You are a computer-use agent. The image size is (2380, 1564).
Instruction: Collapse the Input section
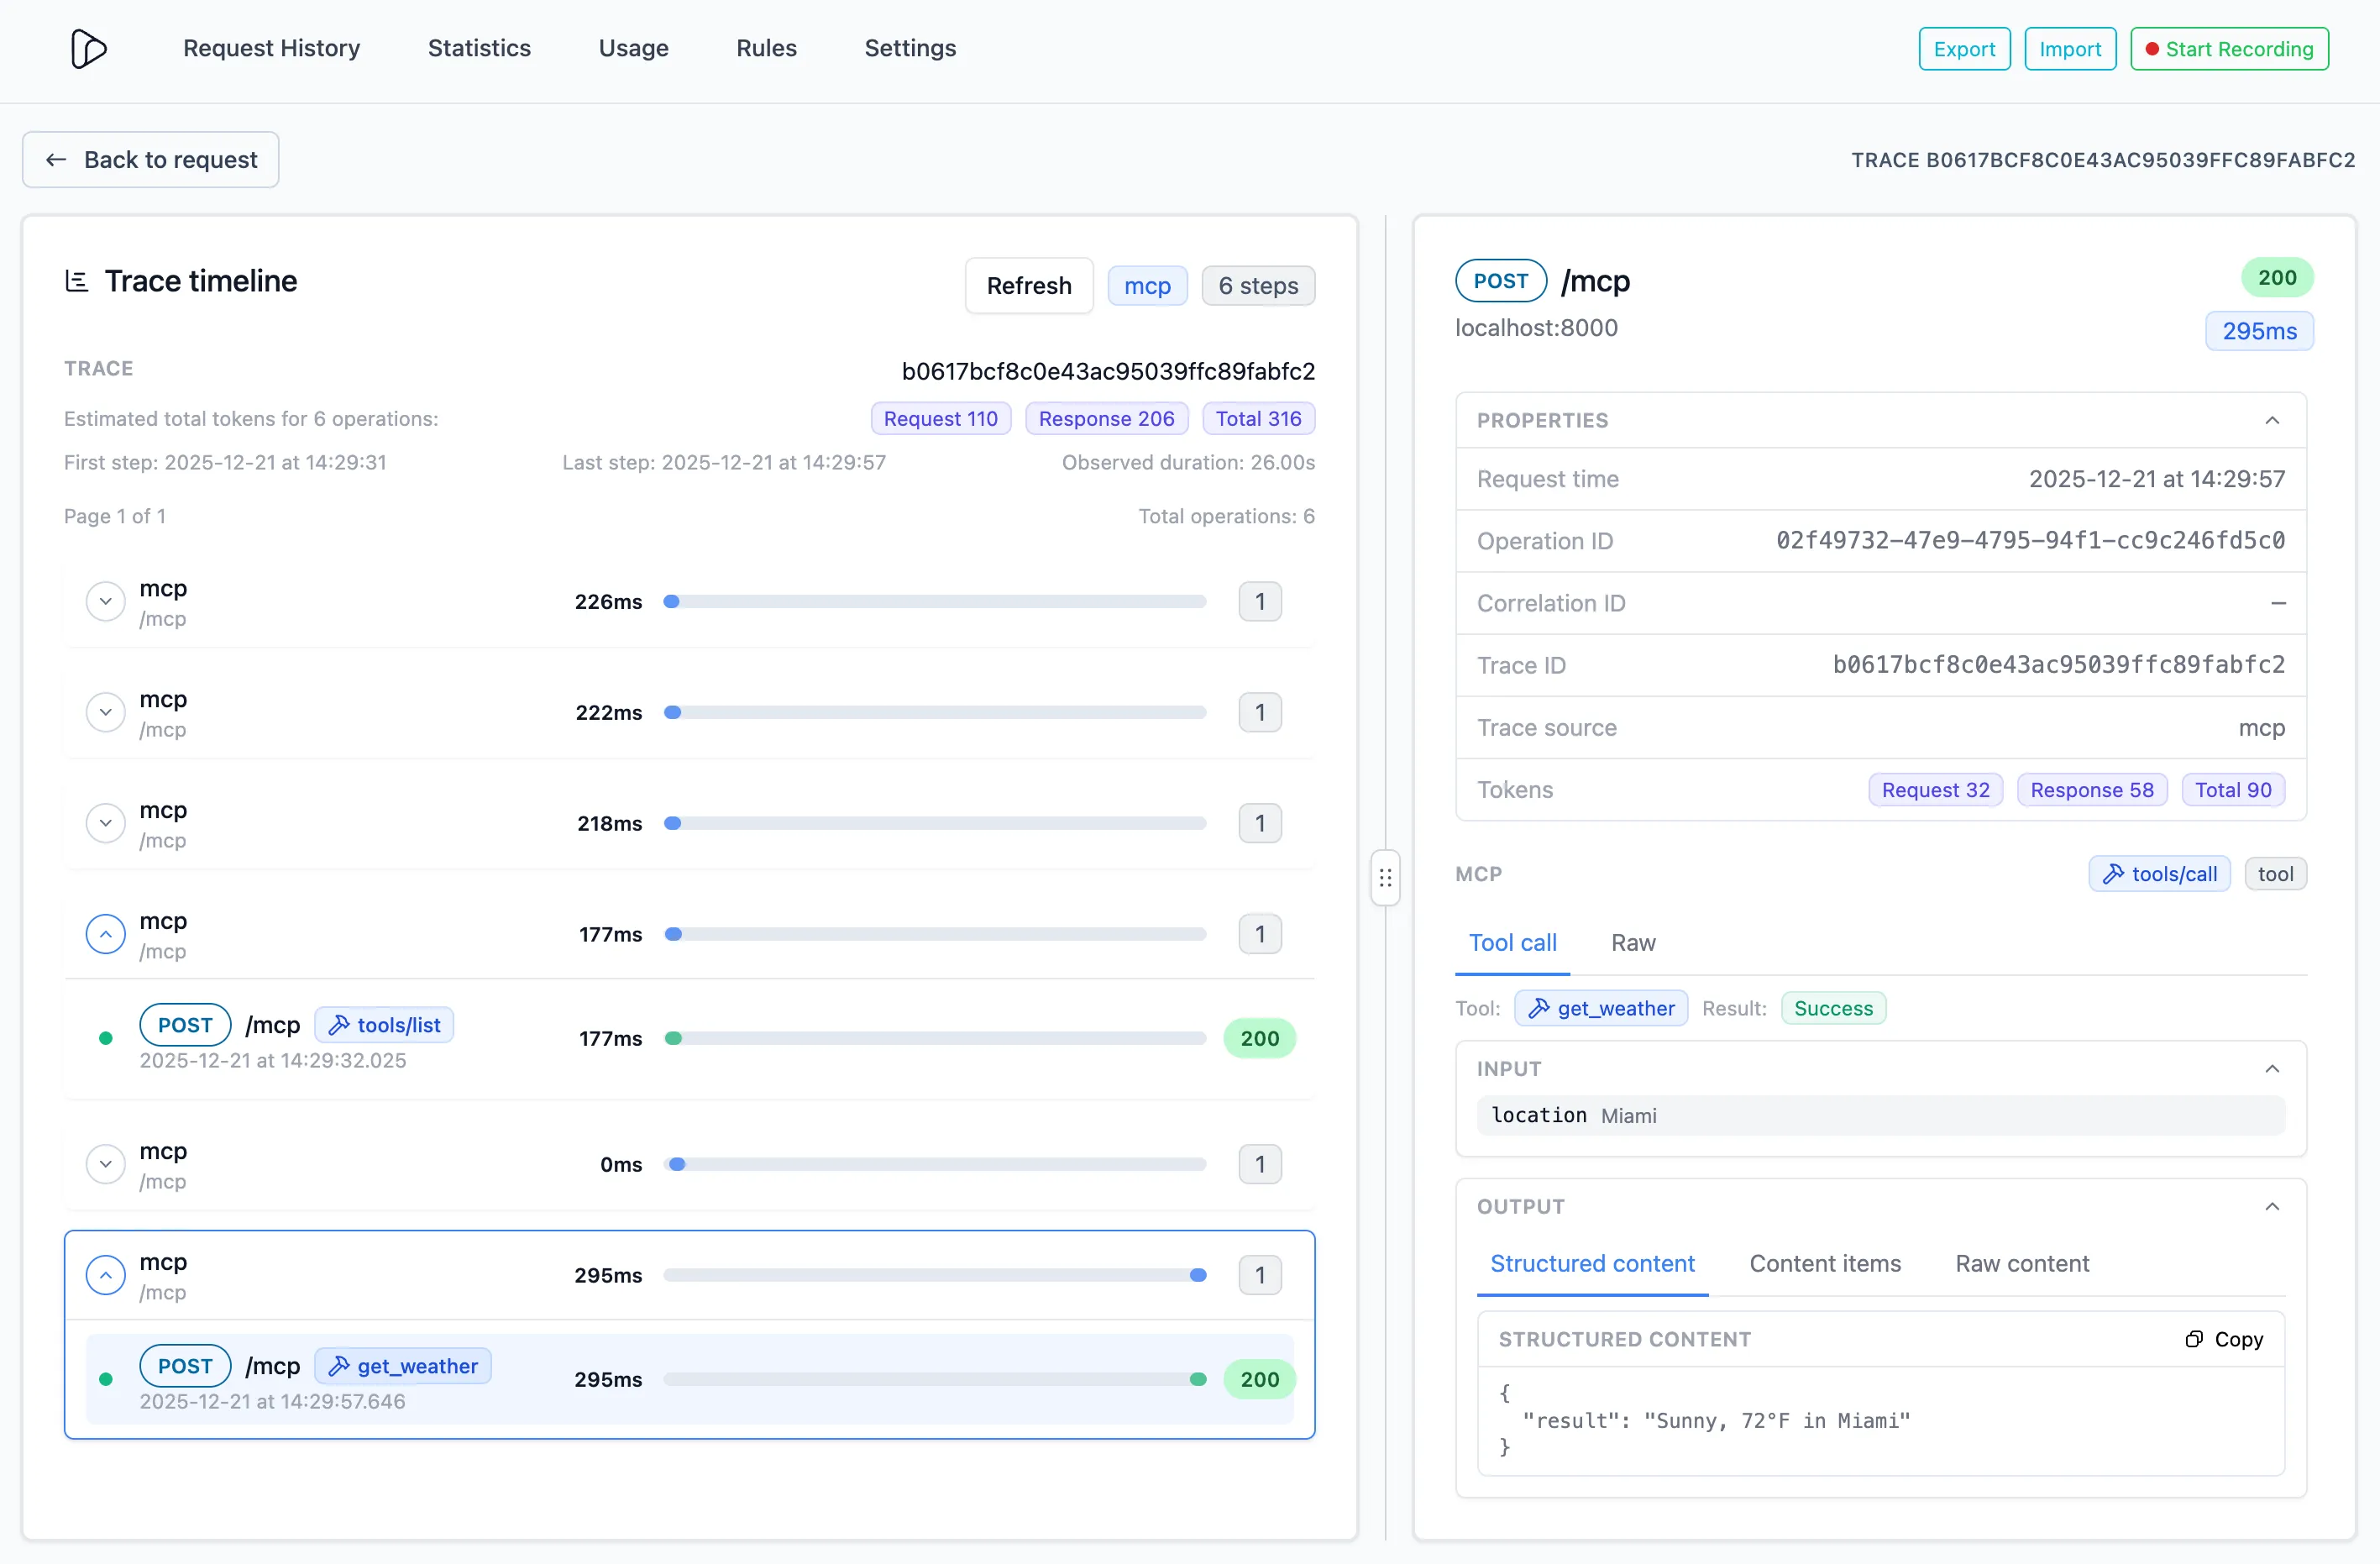click(2272, 1069)
